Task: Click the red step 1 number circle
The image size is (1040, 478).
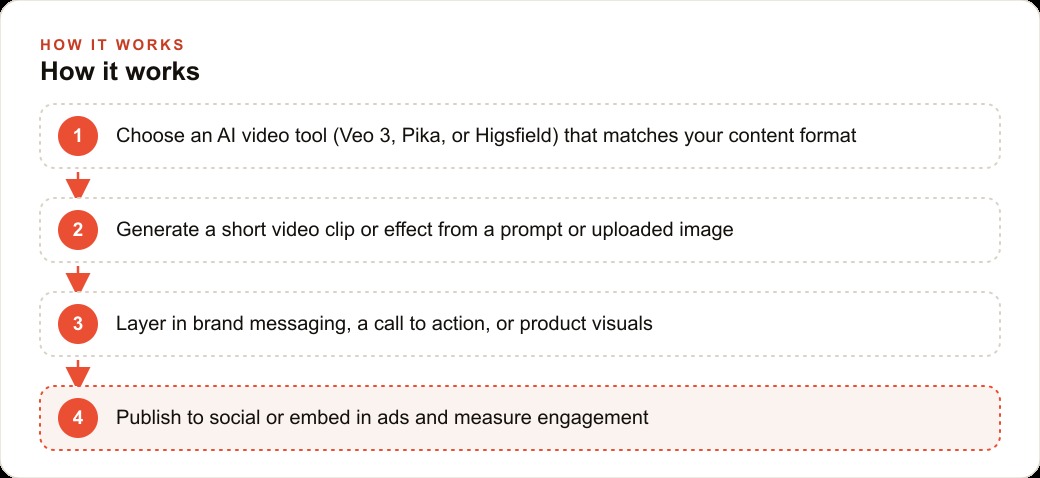Action: pyautogui.click(x=78, y=136)
